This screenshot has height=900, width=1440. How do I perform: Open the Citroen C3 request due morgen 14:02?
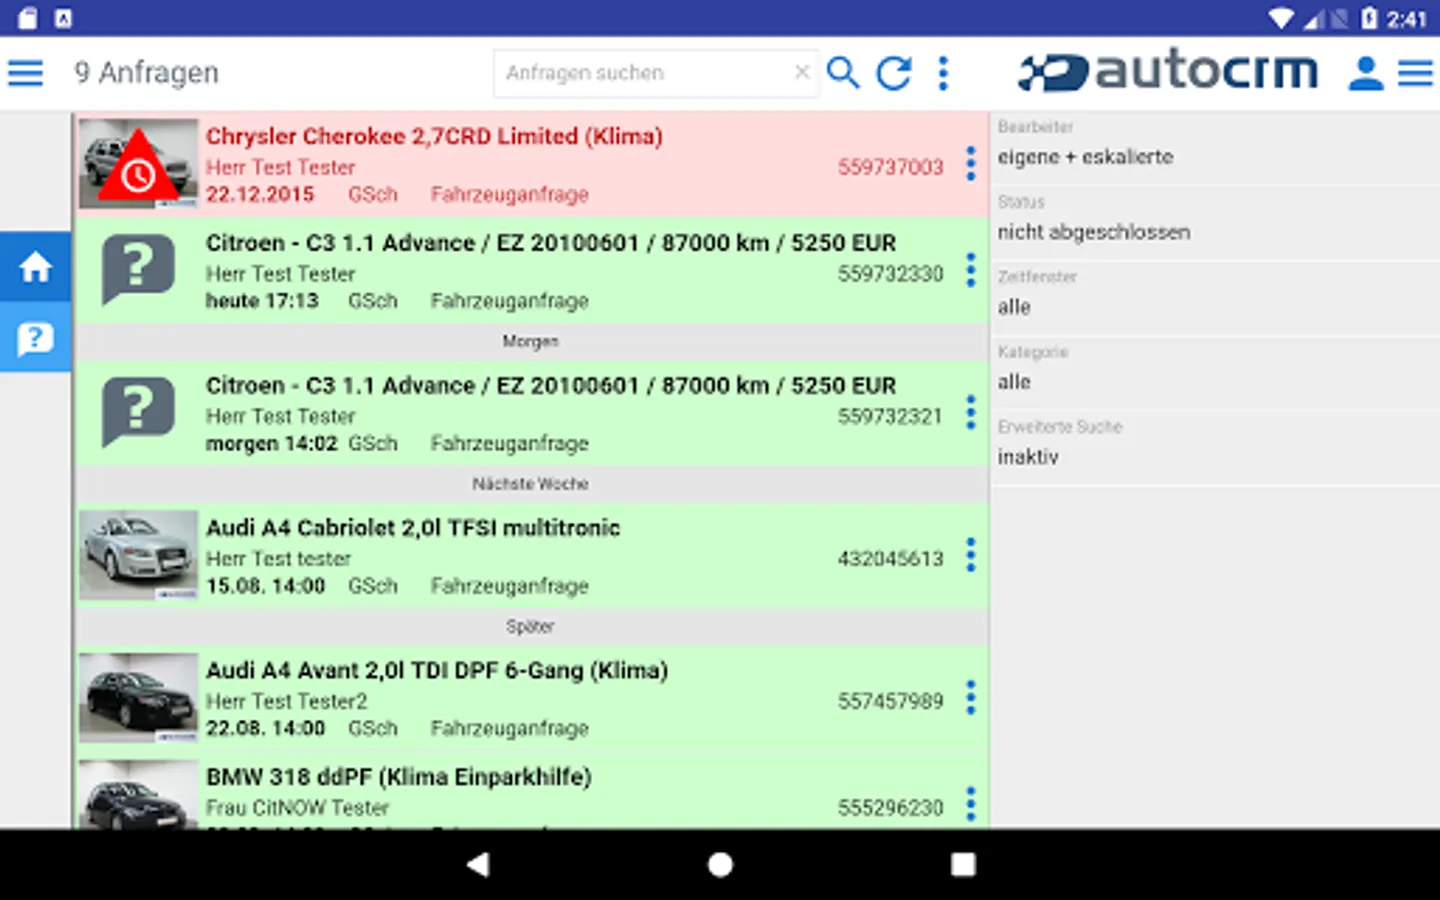point(532,413)
